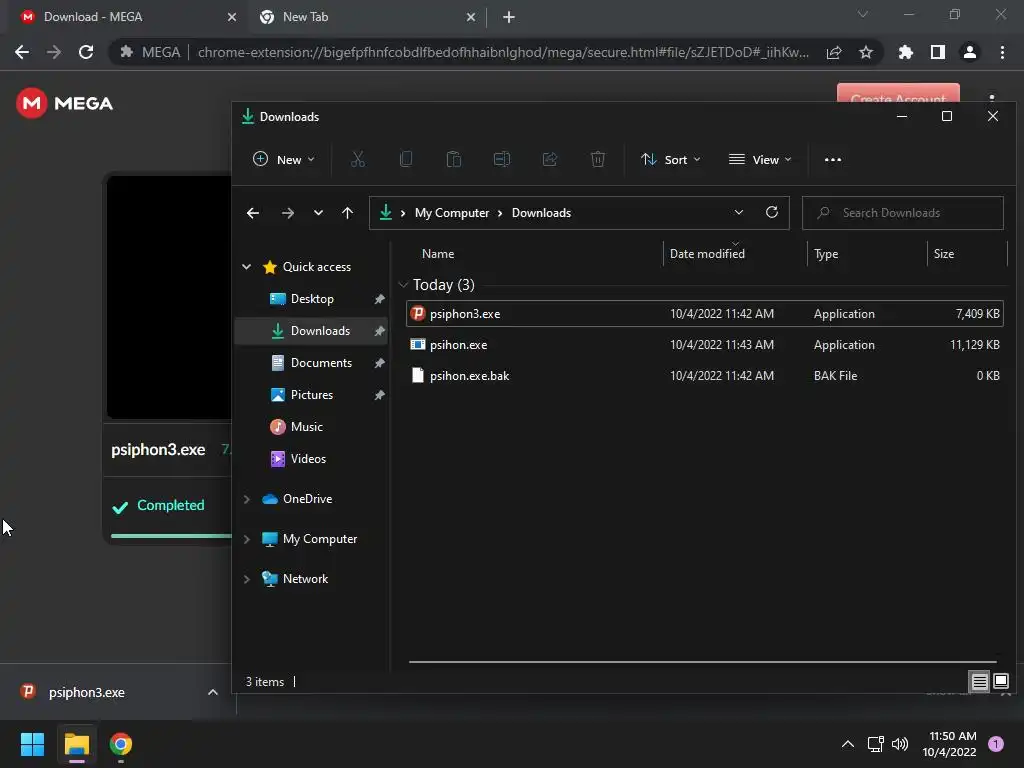Click the Cut scissors icon in Explorer toolbar
The width and height of the screenshot is (1024, 768).
357,159
